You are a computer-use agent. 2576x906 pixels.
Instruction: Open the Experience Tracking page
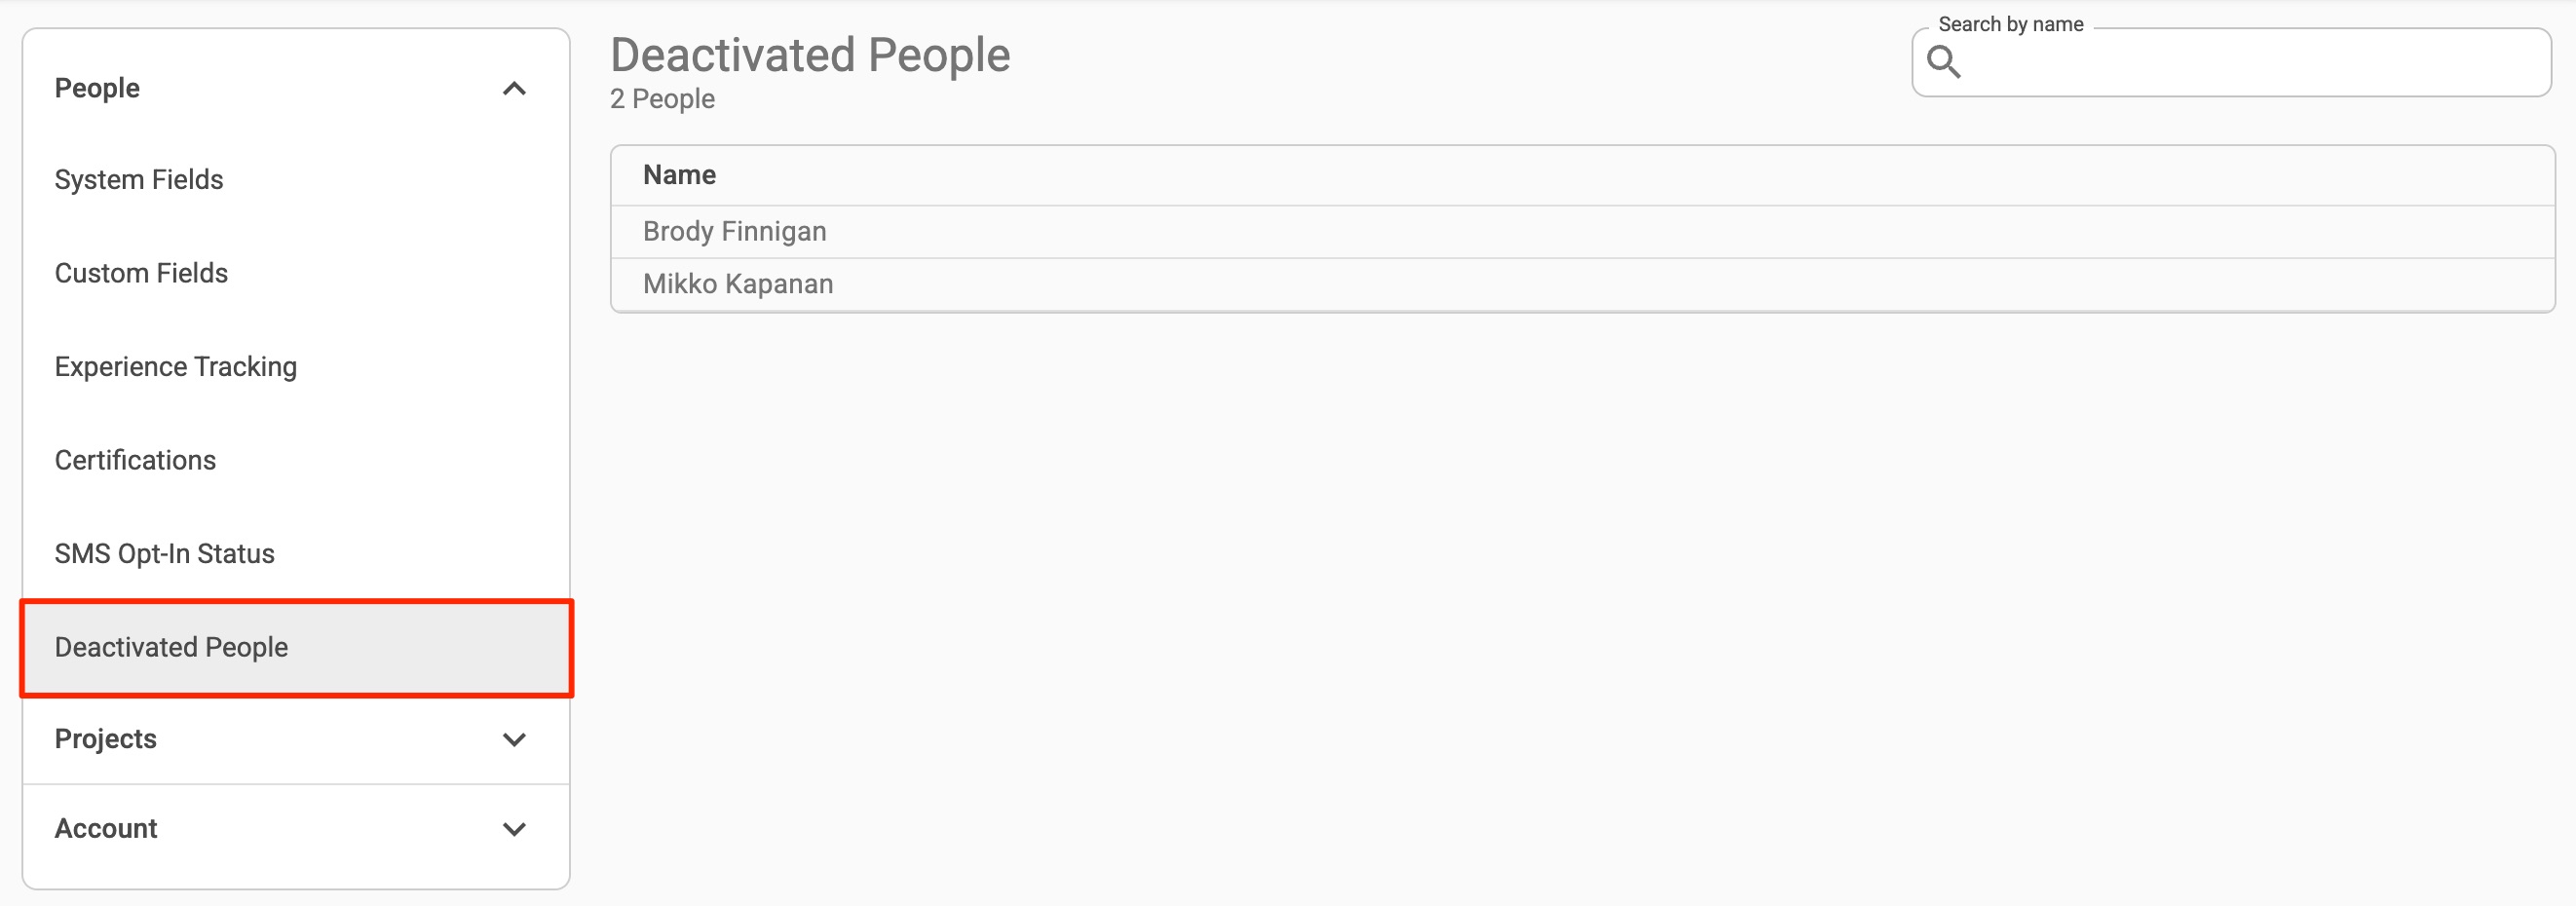176,367
